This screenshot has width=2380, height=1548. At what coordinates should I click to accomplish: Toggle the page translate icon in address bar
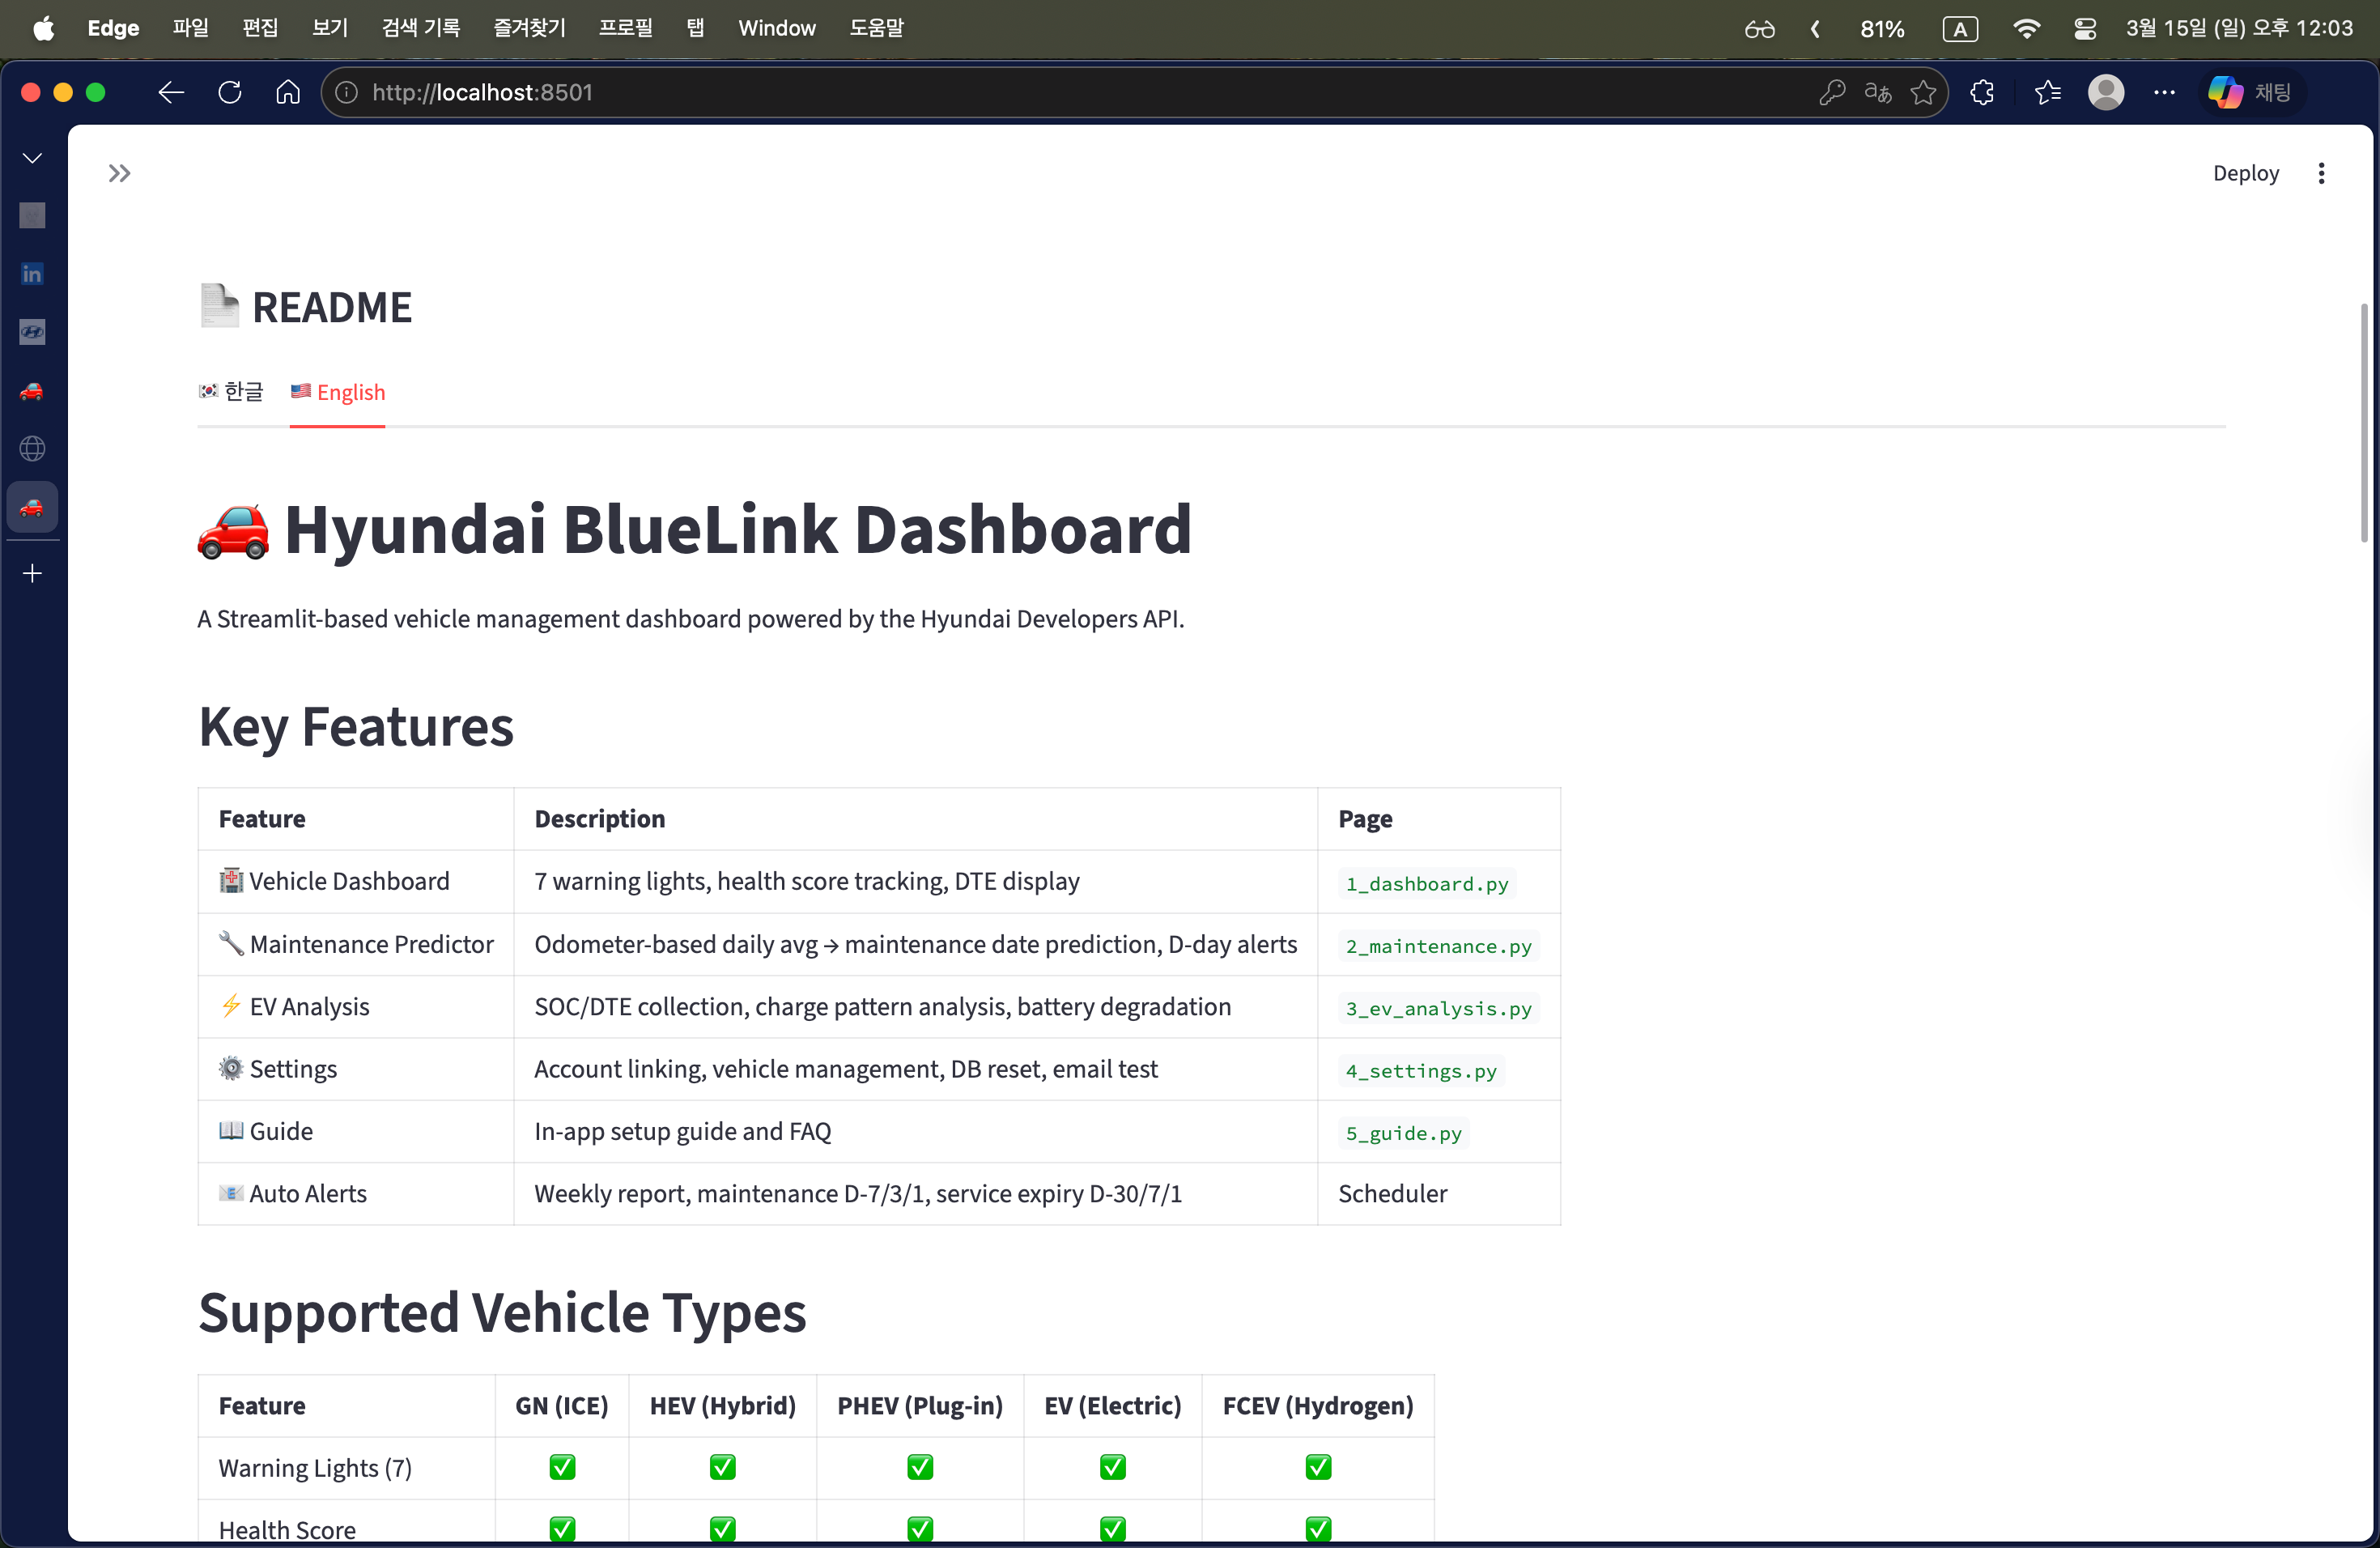pos(1877,92)
